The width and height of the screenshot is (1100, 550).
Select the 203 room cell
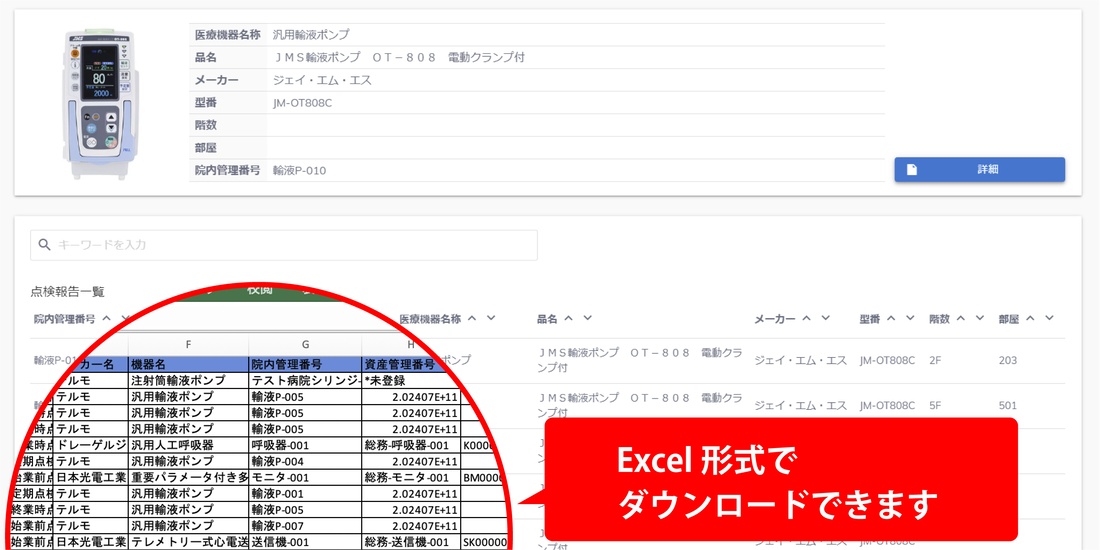(x=1007, y=361)
